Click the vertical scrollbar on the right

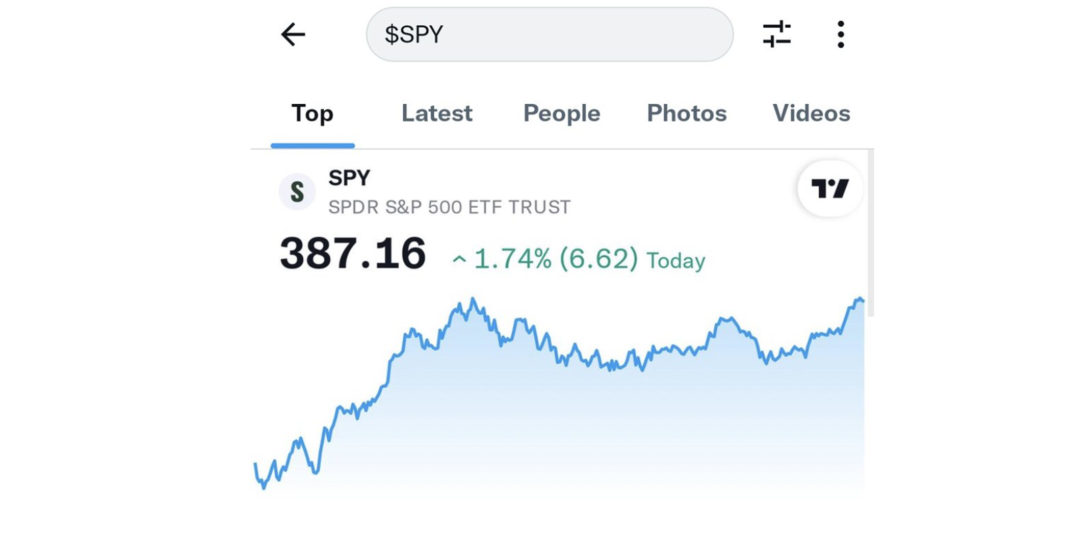tap(870, 232)
